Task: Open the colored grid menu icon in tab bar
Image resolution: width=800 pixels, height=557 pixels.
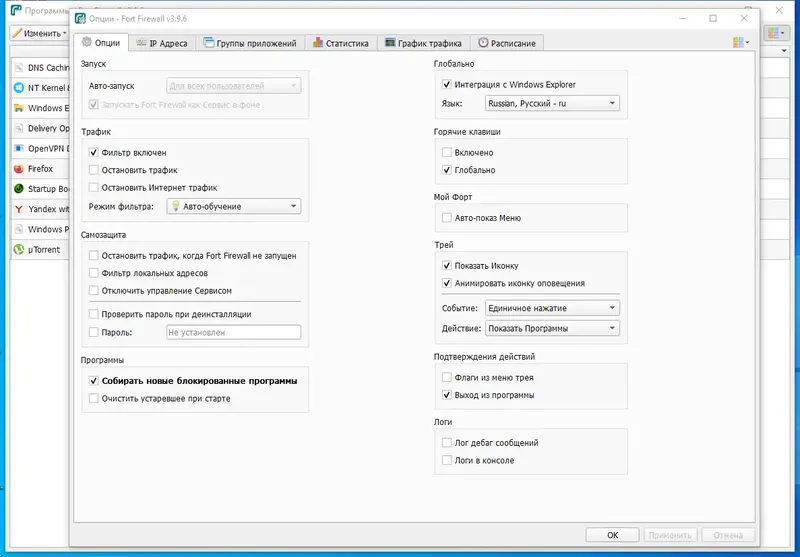Action: point(741,43)
